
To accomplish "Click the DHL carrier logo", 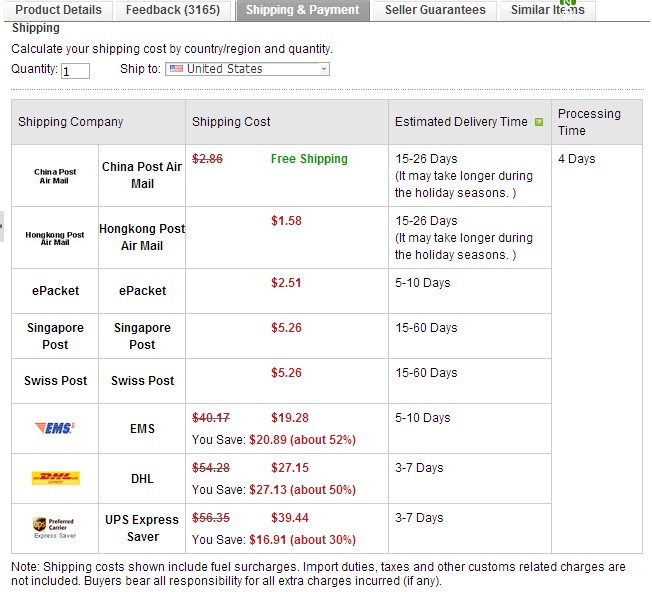I will [55, 478].
